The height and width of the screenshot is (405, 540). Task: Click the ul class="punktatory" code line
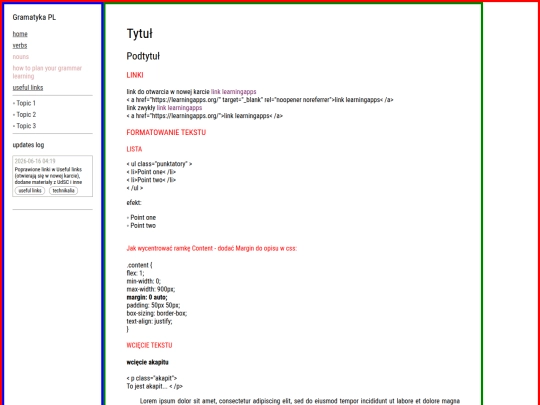click(x=159, y=164)
